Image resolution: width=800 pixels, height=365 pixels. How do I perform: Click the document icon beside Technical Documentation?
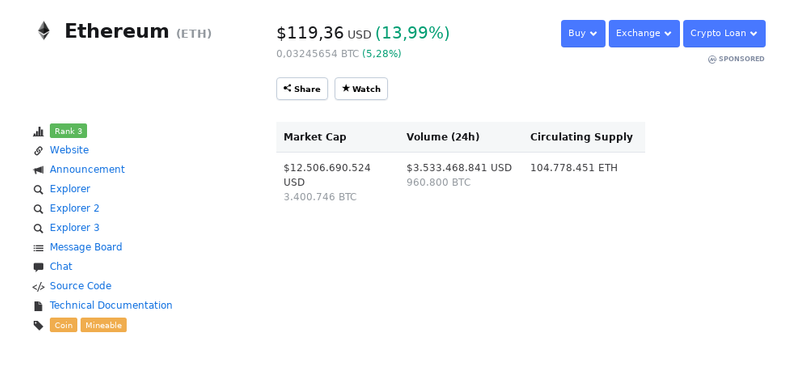point(38,306)
